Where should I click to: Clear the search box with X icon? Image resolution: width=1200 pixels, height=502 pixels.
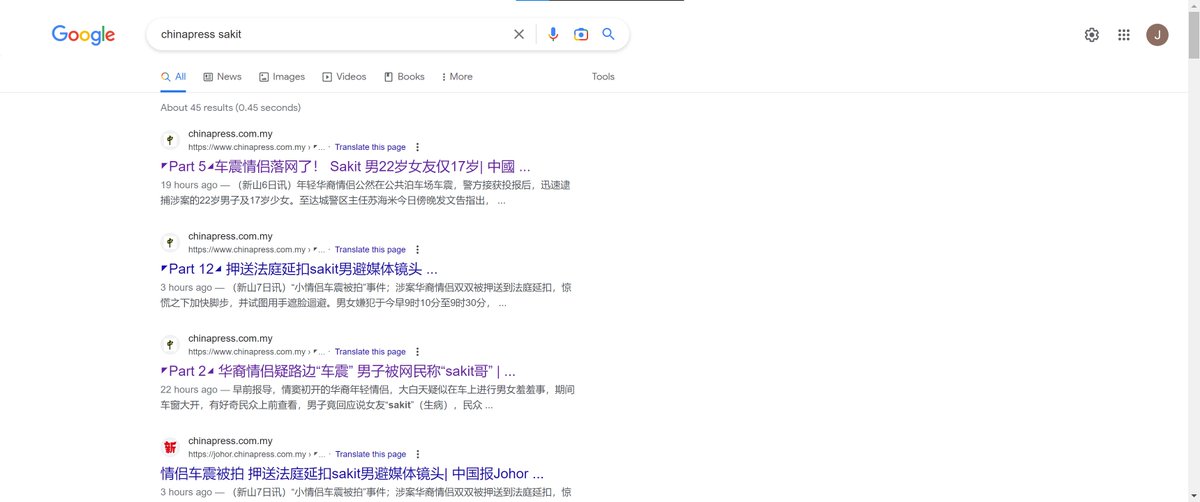pyautogui.click(x=519, y=34)
